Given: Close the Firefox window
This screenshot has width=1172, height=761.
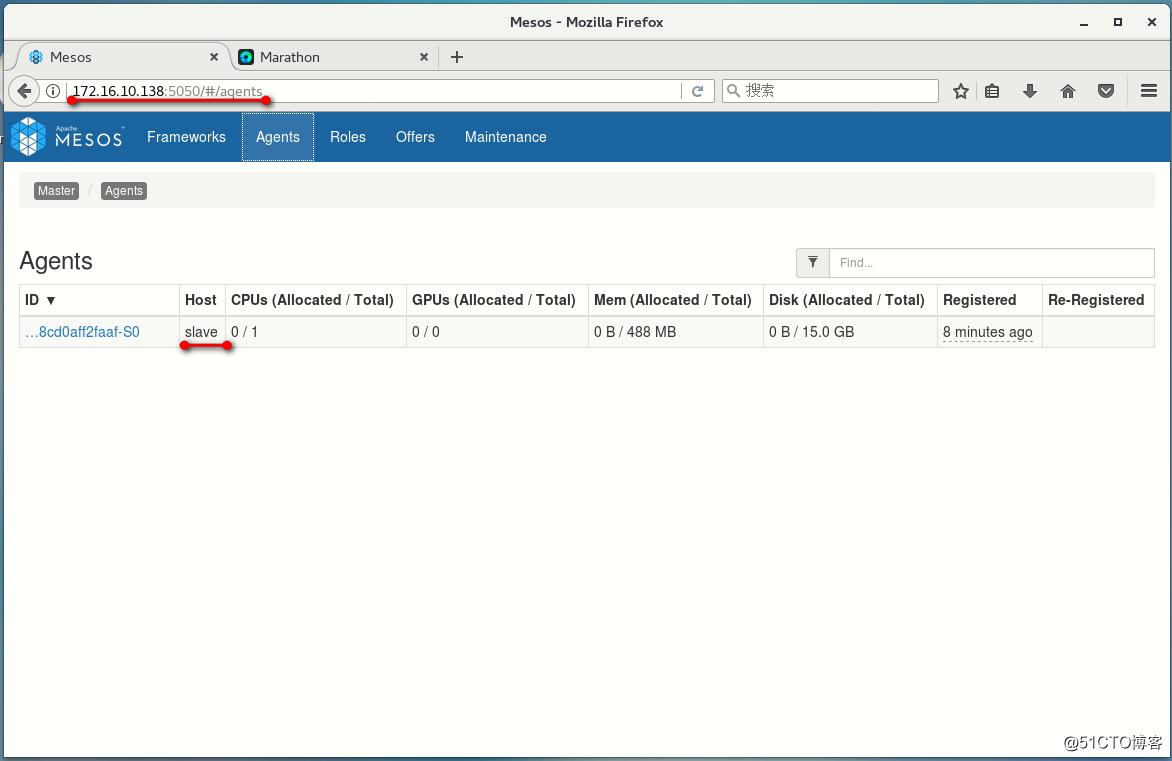Looking at the screenshot, I should coord(1152,22).
